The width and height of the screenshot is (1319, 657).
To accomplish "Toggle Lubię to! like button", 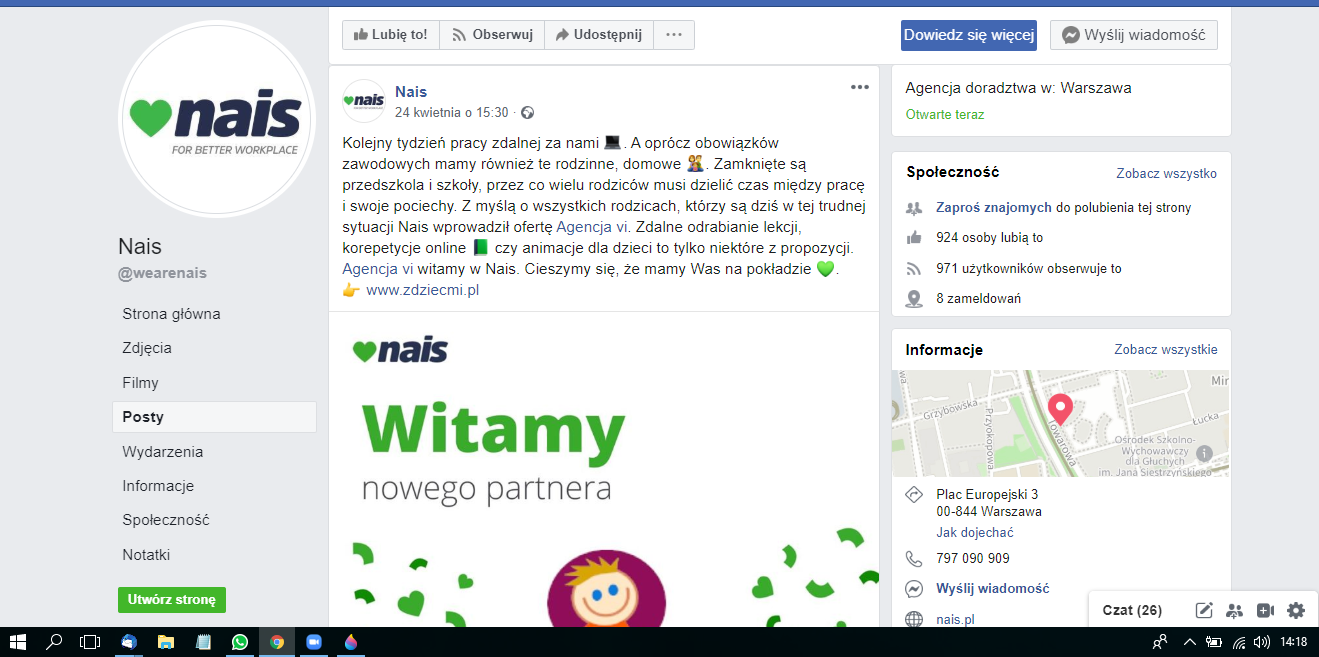I will 391,35.
